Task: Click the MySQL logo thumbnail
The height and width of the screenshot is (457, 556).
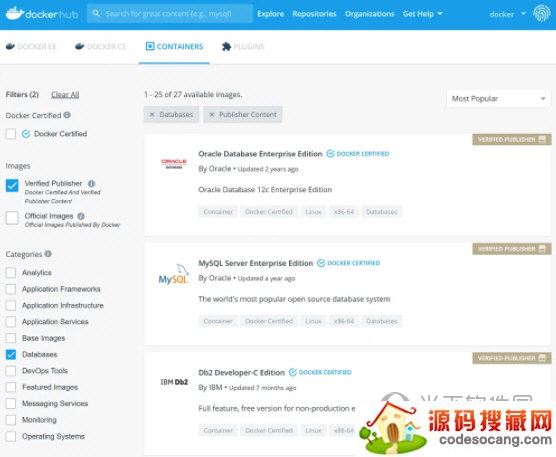Action: point(174,274)
